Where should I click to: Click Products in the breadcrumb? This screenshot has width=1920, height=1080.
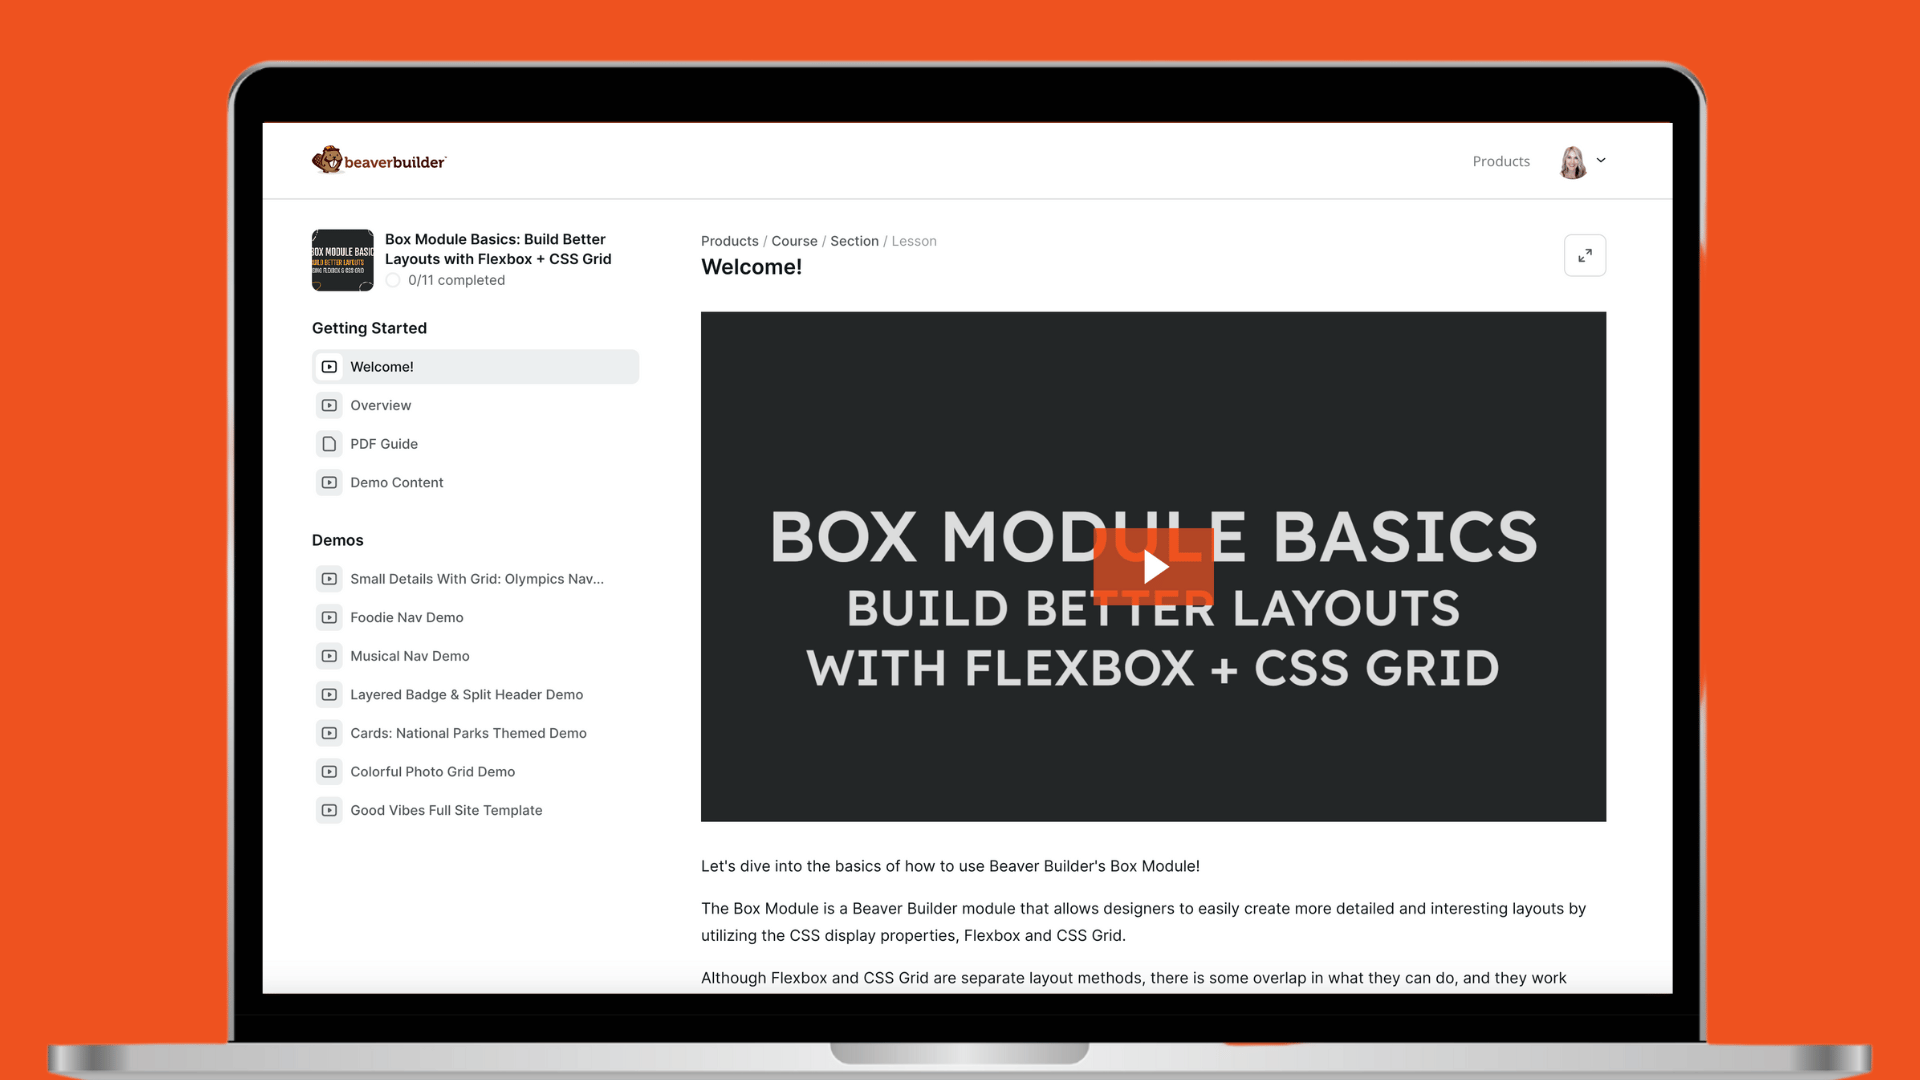(x=729, y=241)
